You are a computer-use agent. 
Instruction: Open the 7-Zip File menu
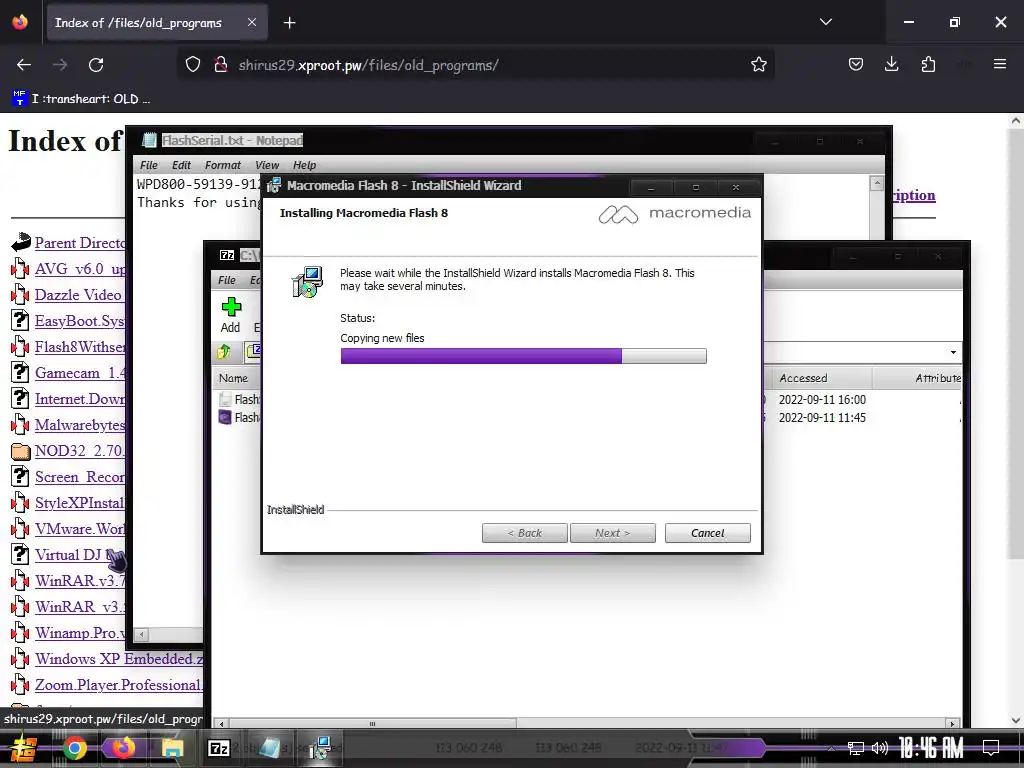pyautogui.click(x=227, y=280)
